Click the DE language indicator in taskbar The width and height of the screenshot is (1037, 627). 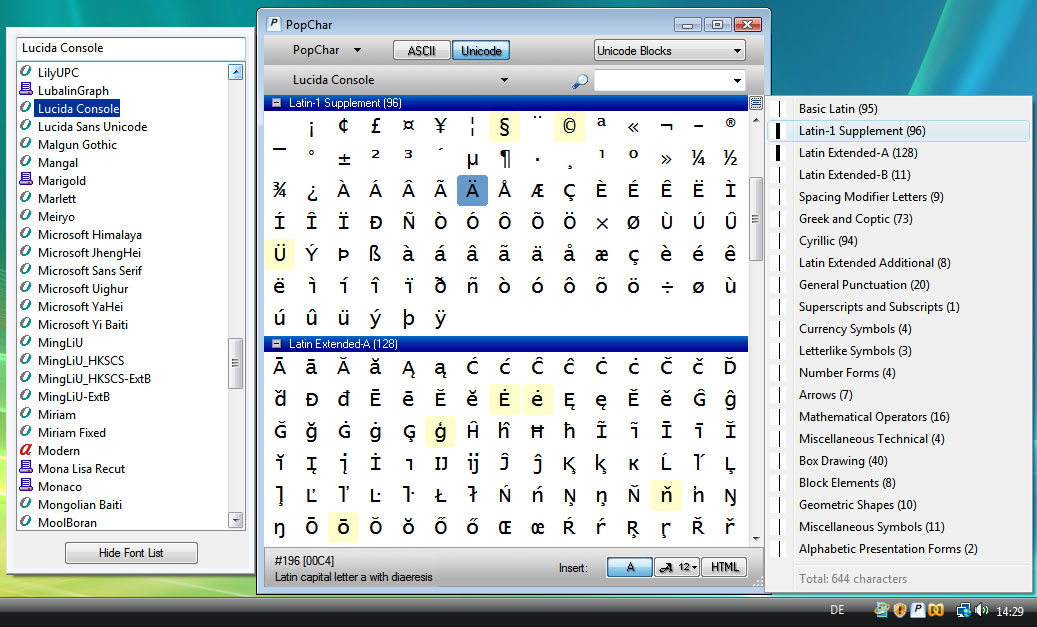(x=837, y=610)
